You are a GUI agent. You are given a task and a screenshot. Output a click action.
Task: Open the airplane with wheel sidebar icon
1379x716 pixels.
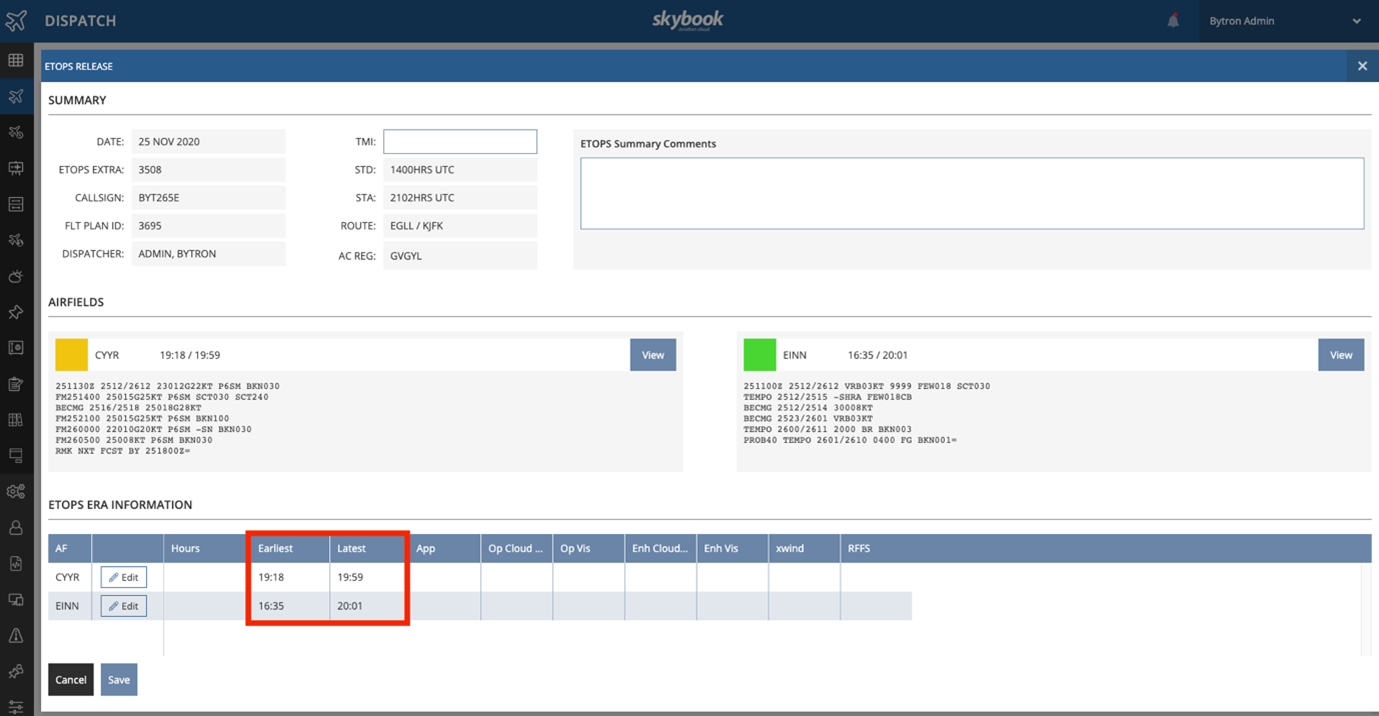16,132
